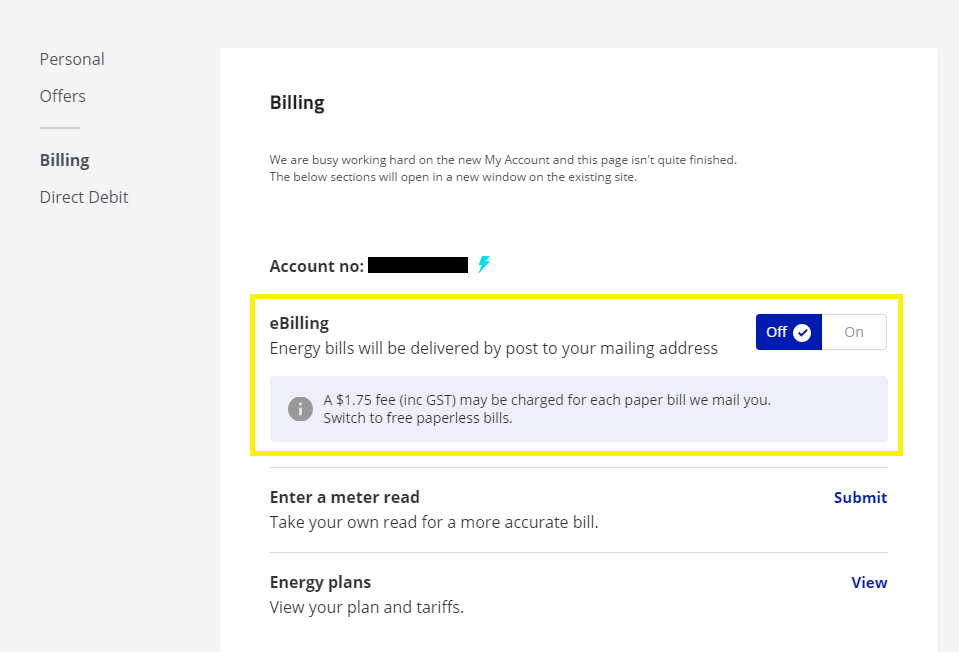Screen dimensions: 959x652
Task: Click the Billing page heading
Action: pyautogui.click(x=297, y=103)
